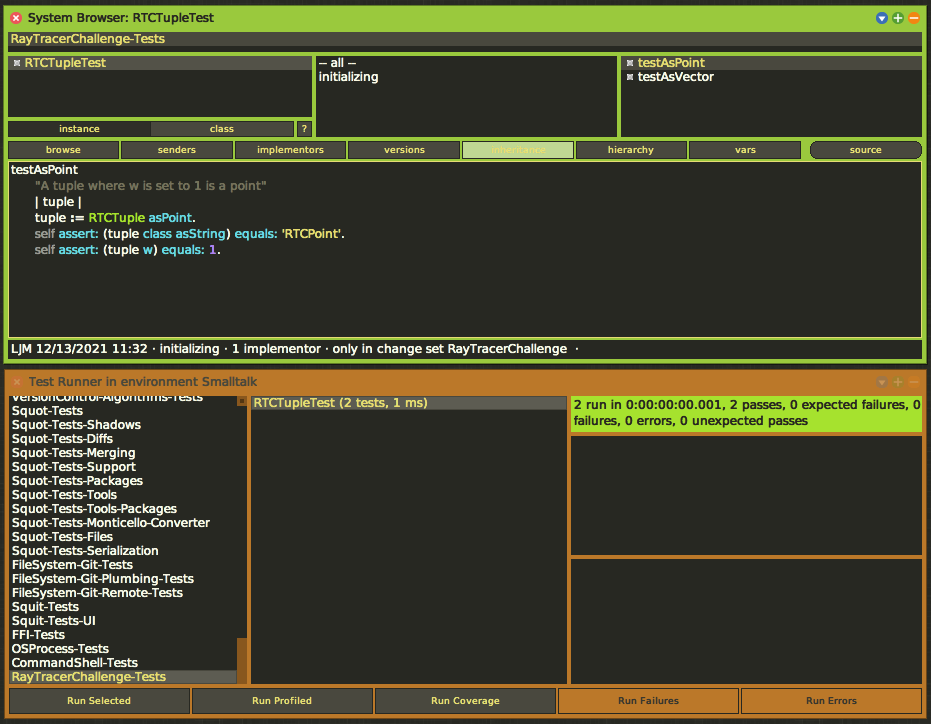Select FileSystem-Git-Remote-Tests category
This screenshot has height=724, width=931.
[x=123, y=593]
